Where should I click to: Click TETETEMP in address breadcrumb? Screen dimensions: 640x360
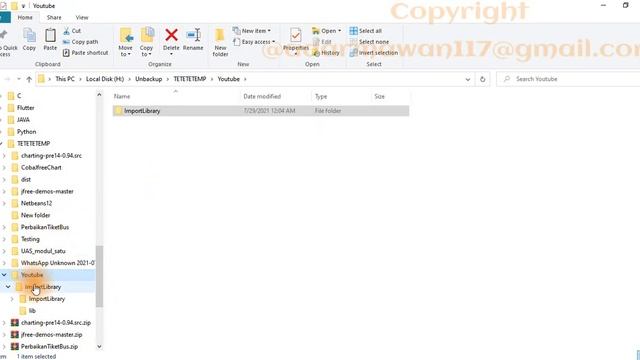click(x=190, y=79)
